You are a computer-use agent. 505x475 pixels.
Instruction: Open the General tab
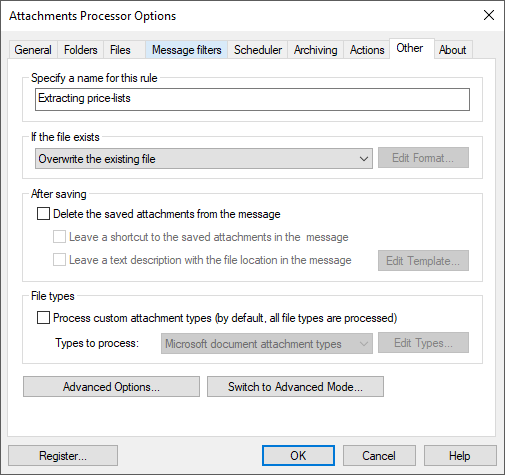[x=33, y=50]
